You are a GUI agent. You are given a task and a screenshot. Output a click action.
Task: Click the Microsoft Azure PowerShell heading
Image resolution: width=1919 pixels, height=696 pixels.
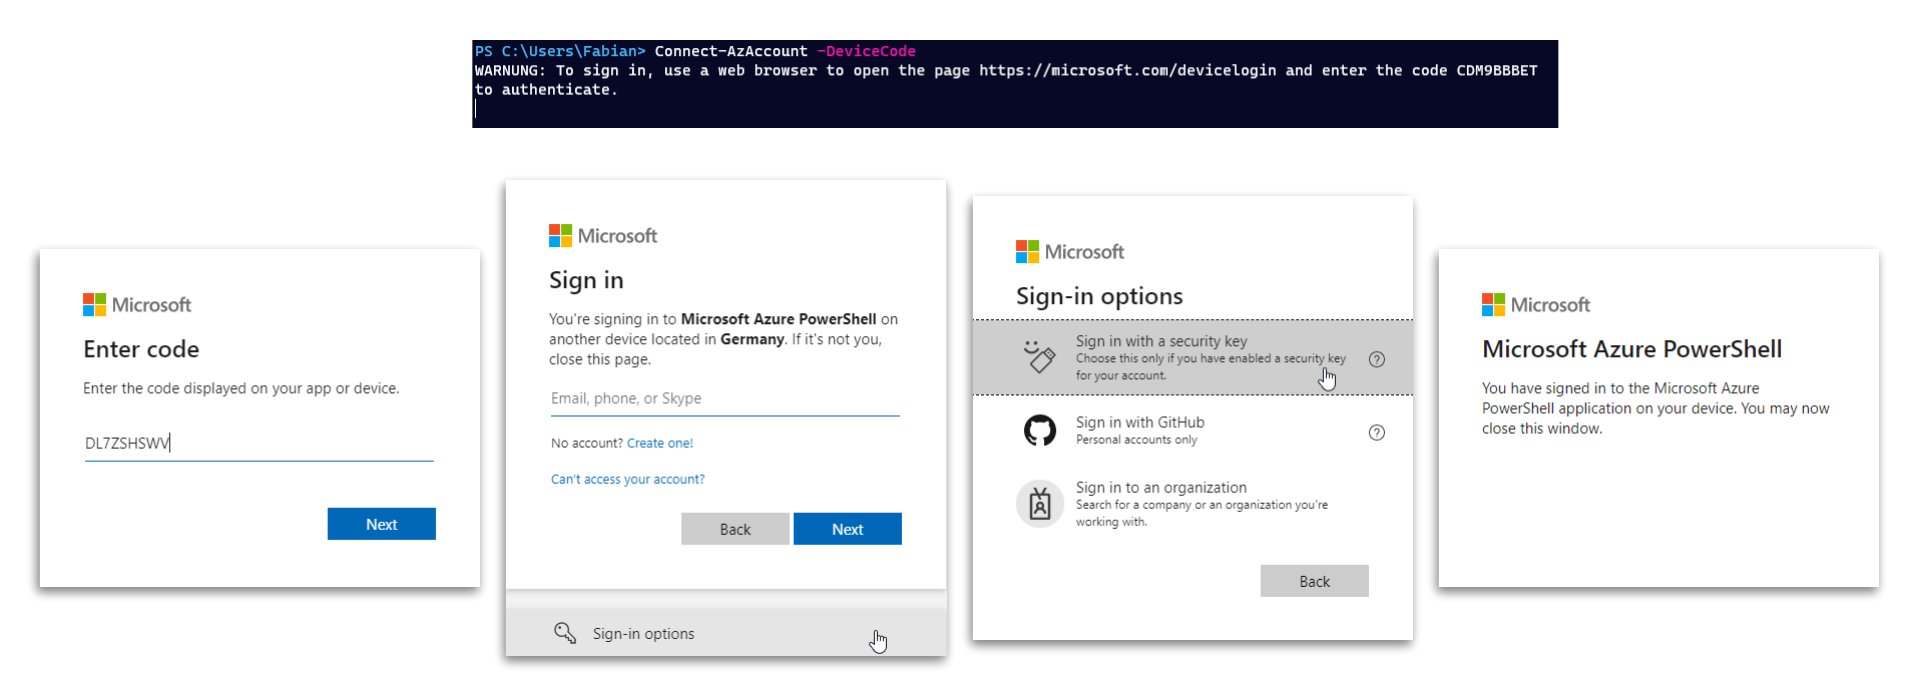coord(1632,349)
